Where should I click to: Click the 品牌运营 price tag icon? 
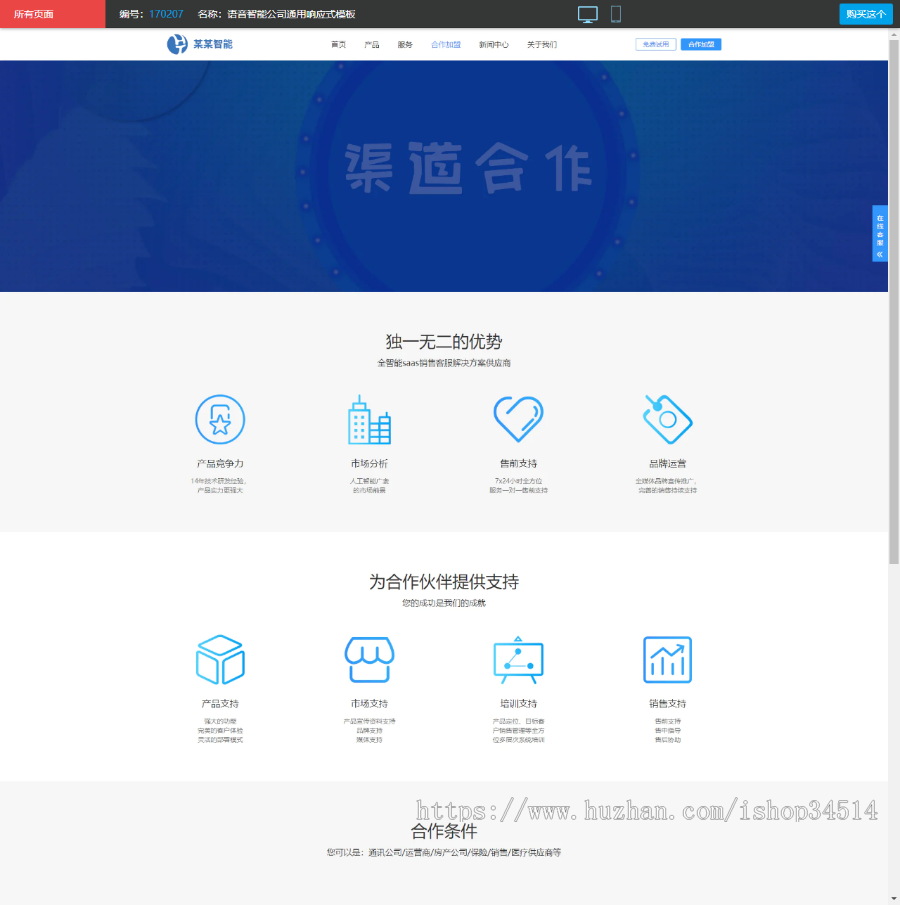[667, 417]
